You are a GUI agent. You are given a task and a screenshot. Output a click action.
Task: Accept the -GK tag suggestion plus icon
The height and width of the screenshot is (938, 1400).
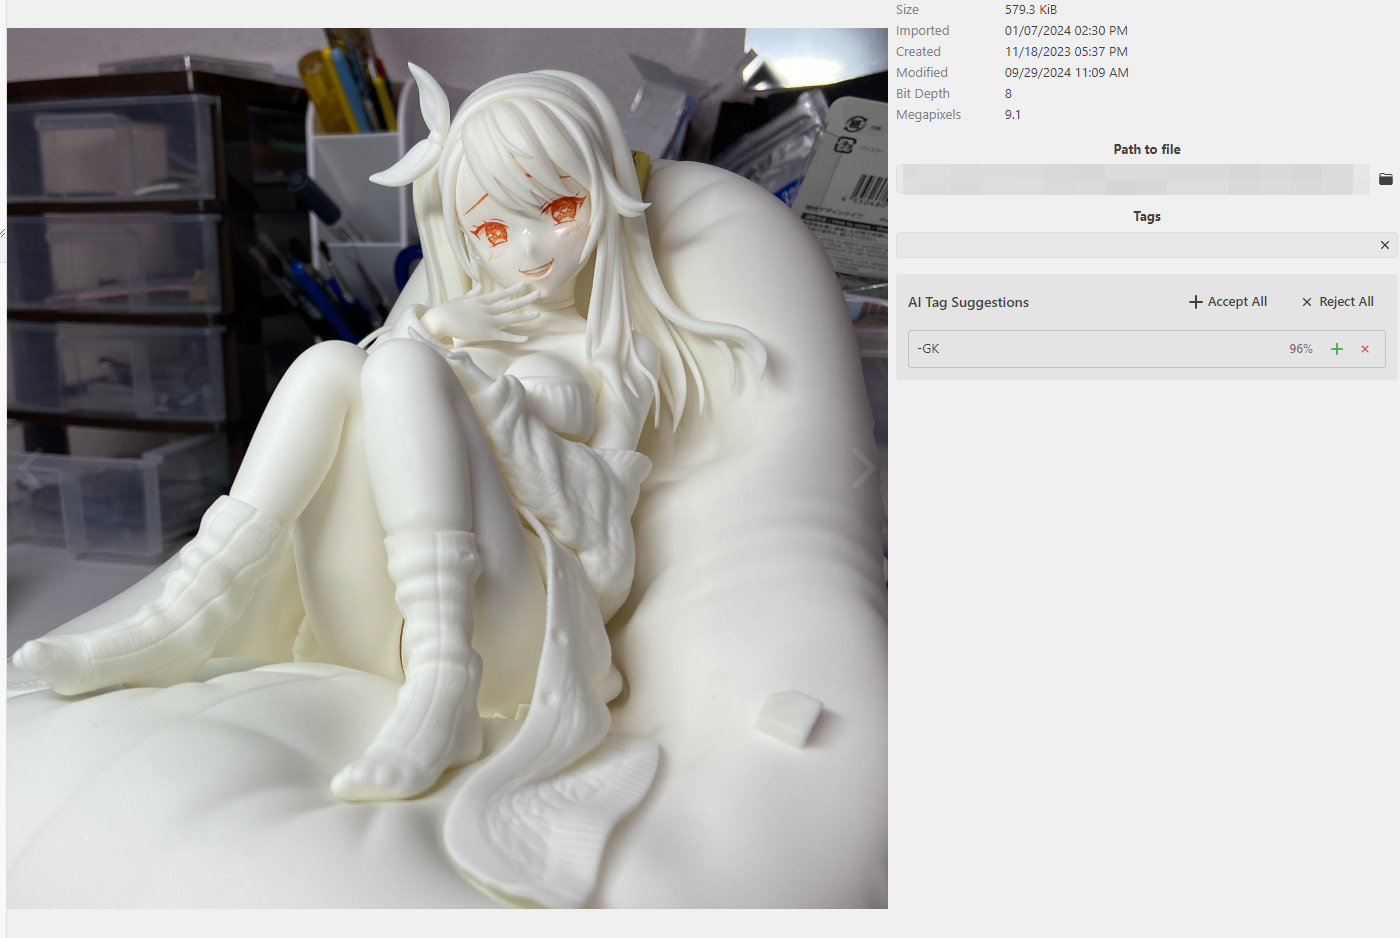pyautogui.click(x=1337, y=349)
